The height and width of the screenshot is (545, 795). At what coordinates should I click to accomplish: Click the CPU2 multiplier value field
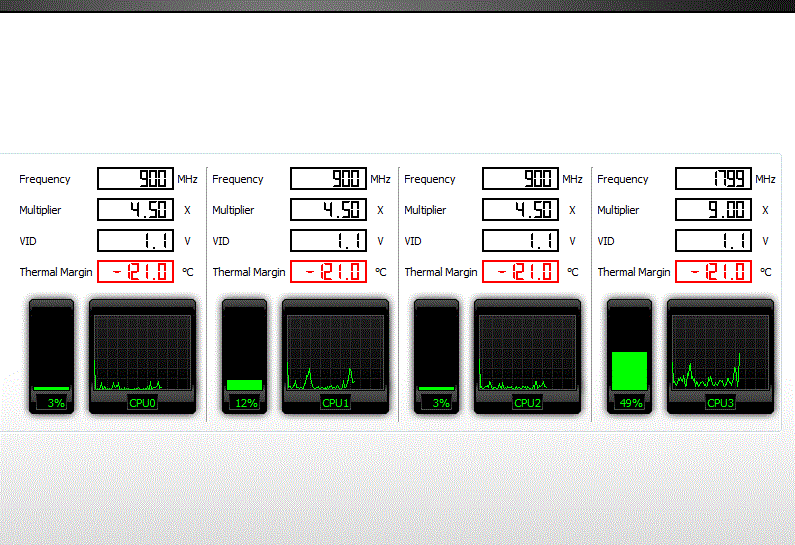(520, 209)
